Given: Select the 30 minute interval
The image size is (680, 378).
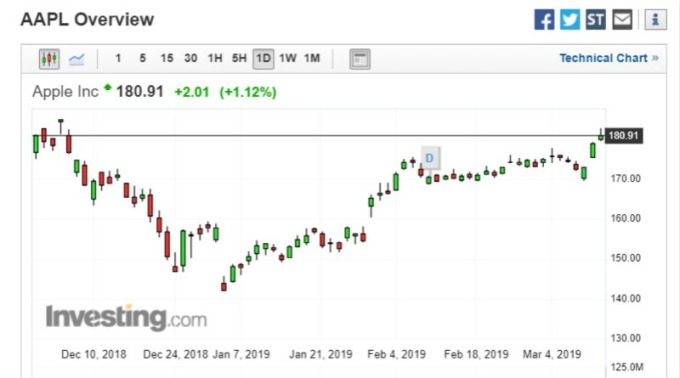Looking at the screenshot, I should click(191, 58).
